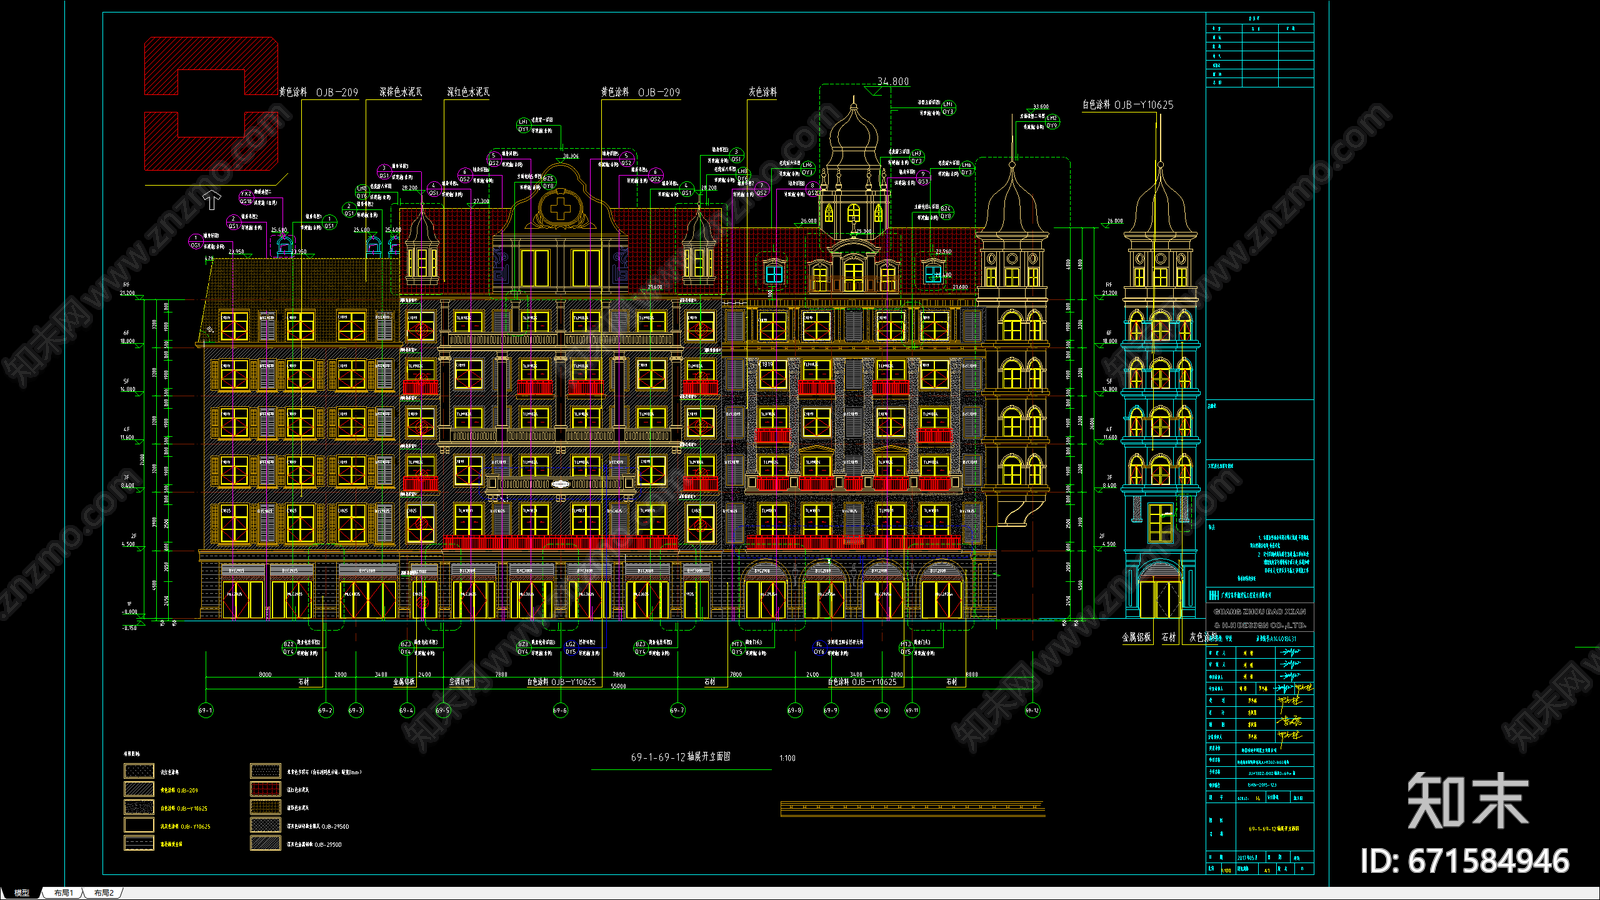Select GUANG ZHOU BAO XIAN title block text

click(x=1259, y=611)
